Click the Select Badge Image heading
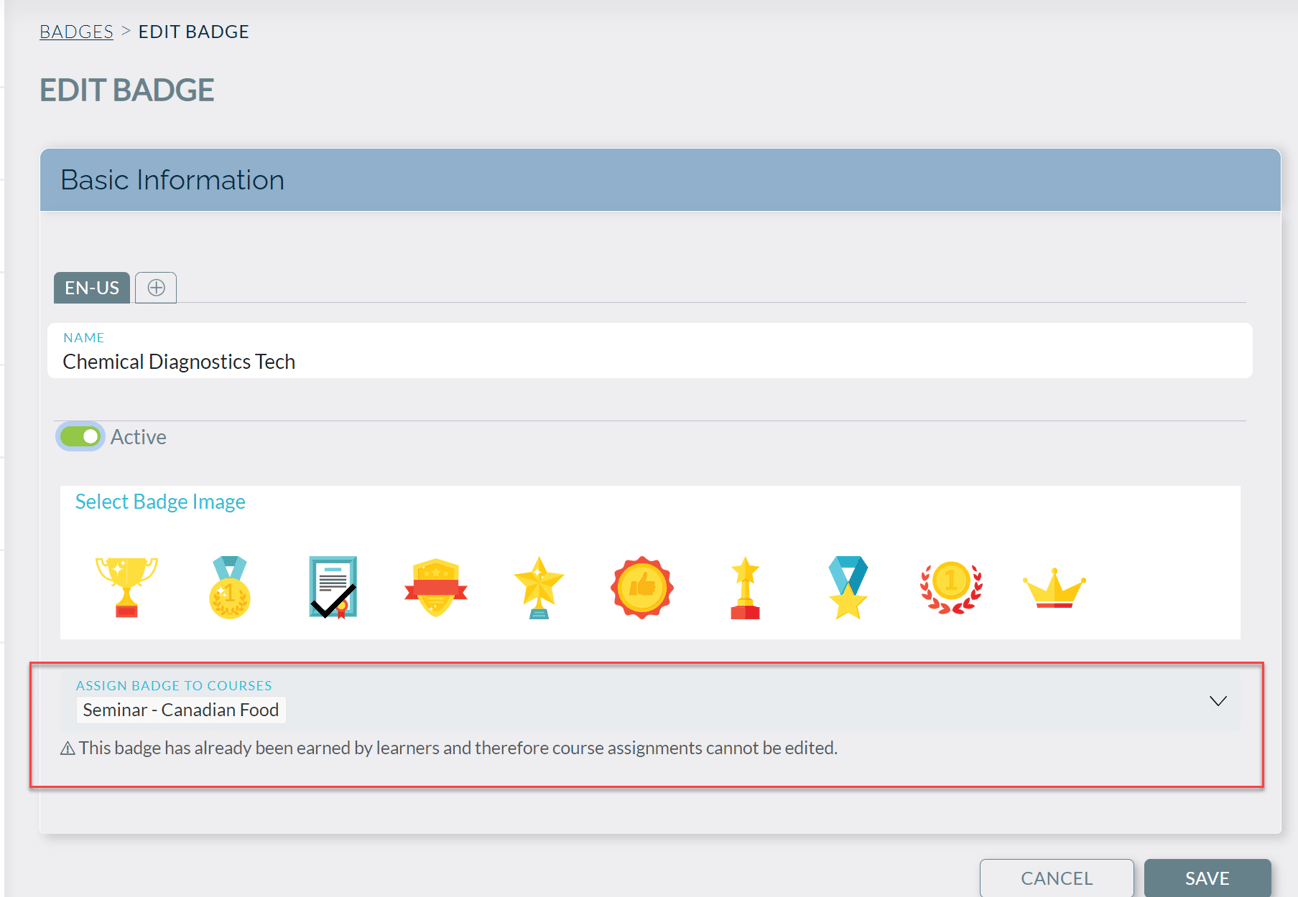The image size is (1298, 897). (x=160, y=501)
